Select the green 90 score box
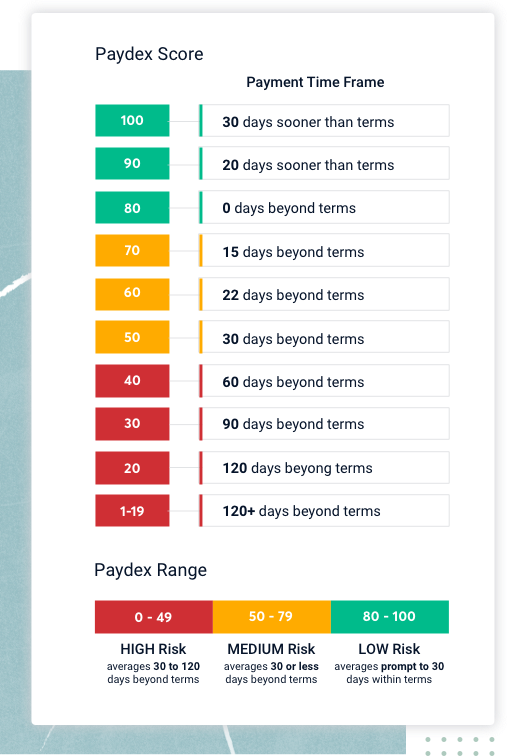Screen dimensions: 507x756 point(132,163)
